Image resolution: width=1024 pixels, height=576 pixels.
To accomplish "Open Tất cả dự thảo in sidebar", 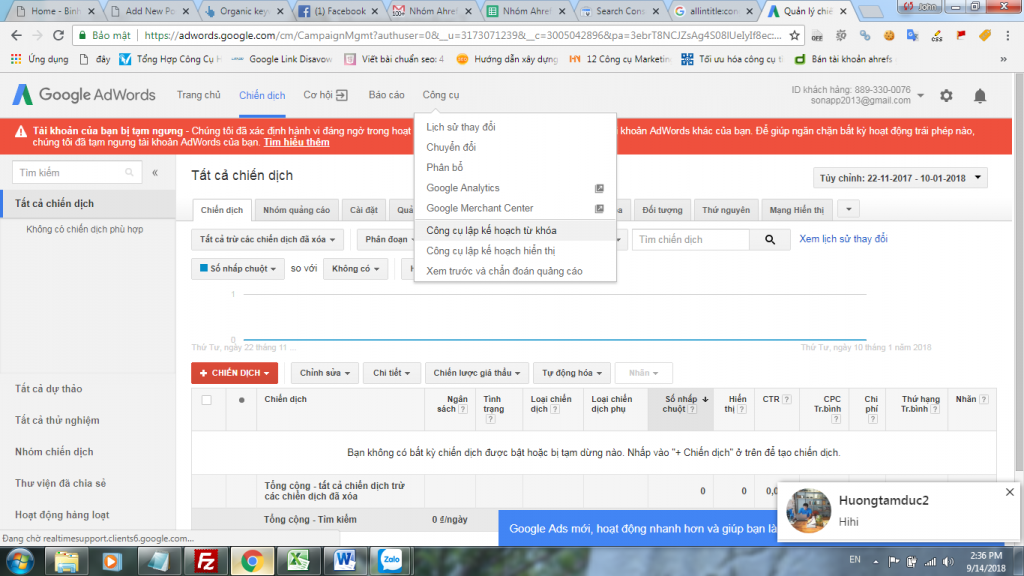I will [48, 389].
